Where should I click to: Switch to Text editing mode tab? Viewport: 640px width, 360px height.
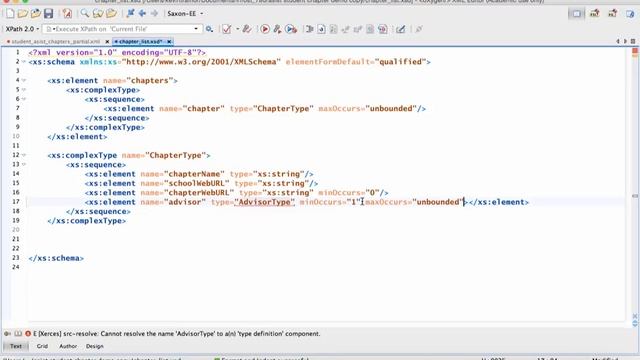(x=16, y=346)
